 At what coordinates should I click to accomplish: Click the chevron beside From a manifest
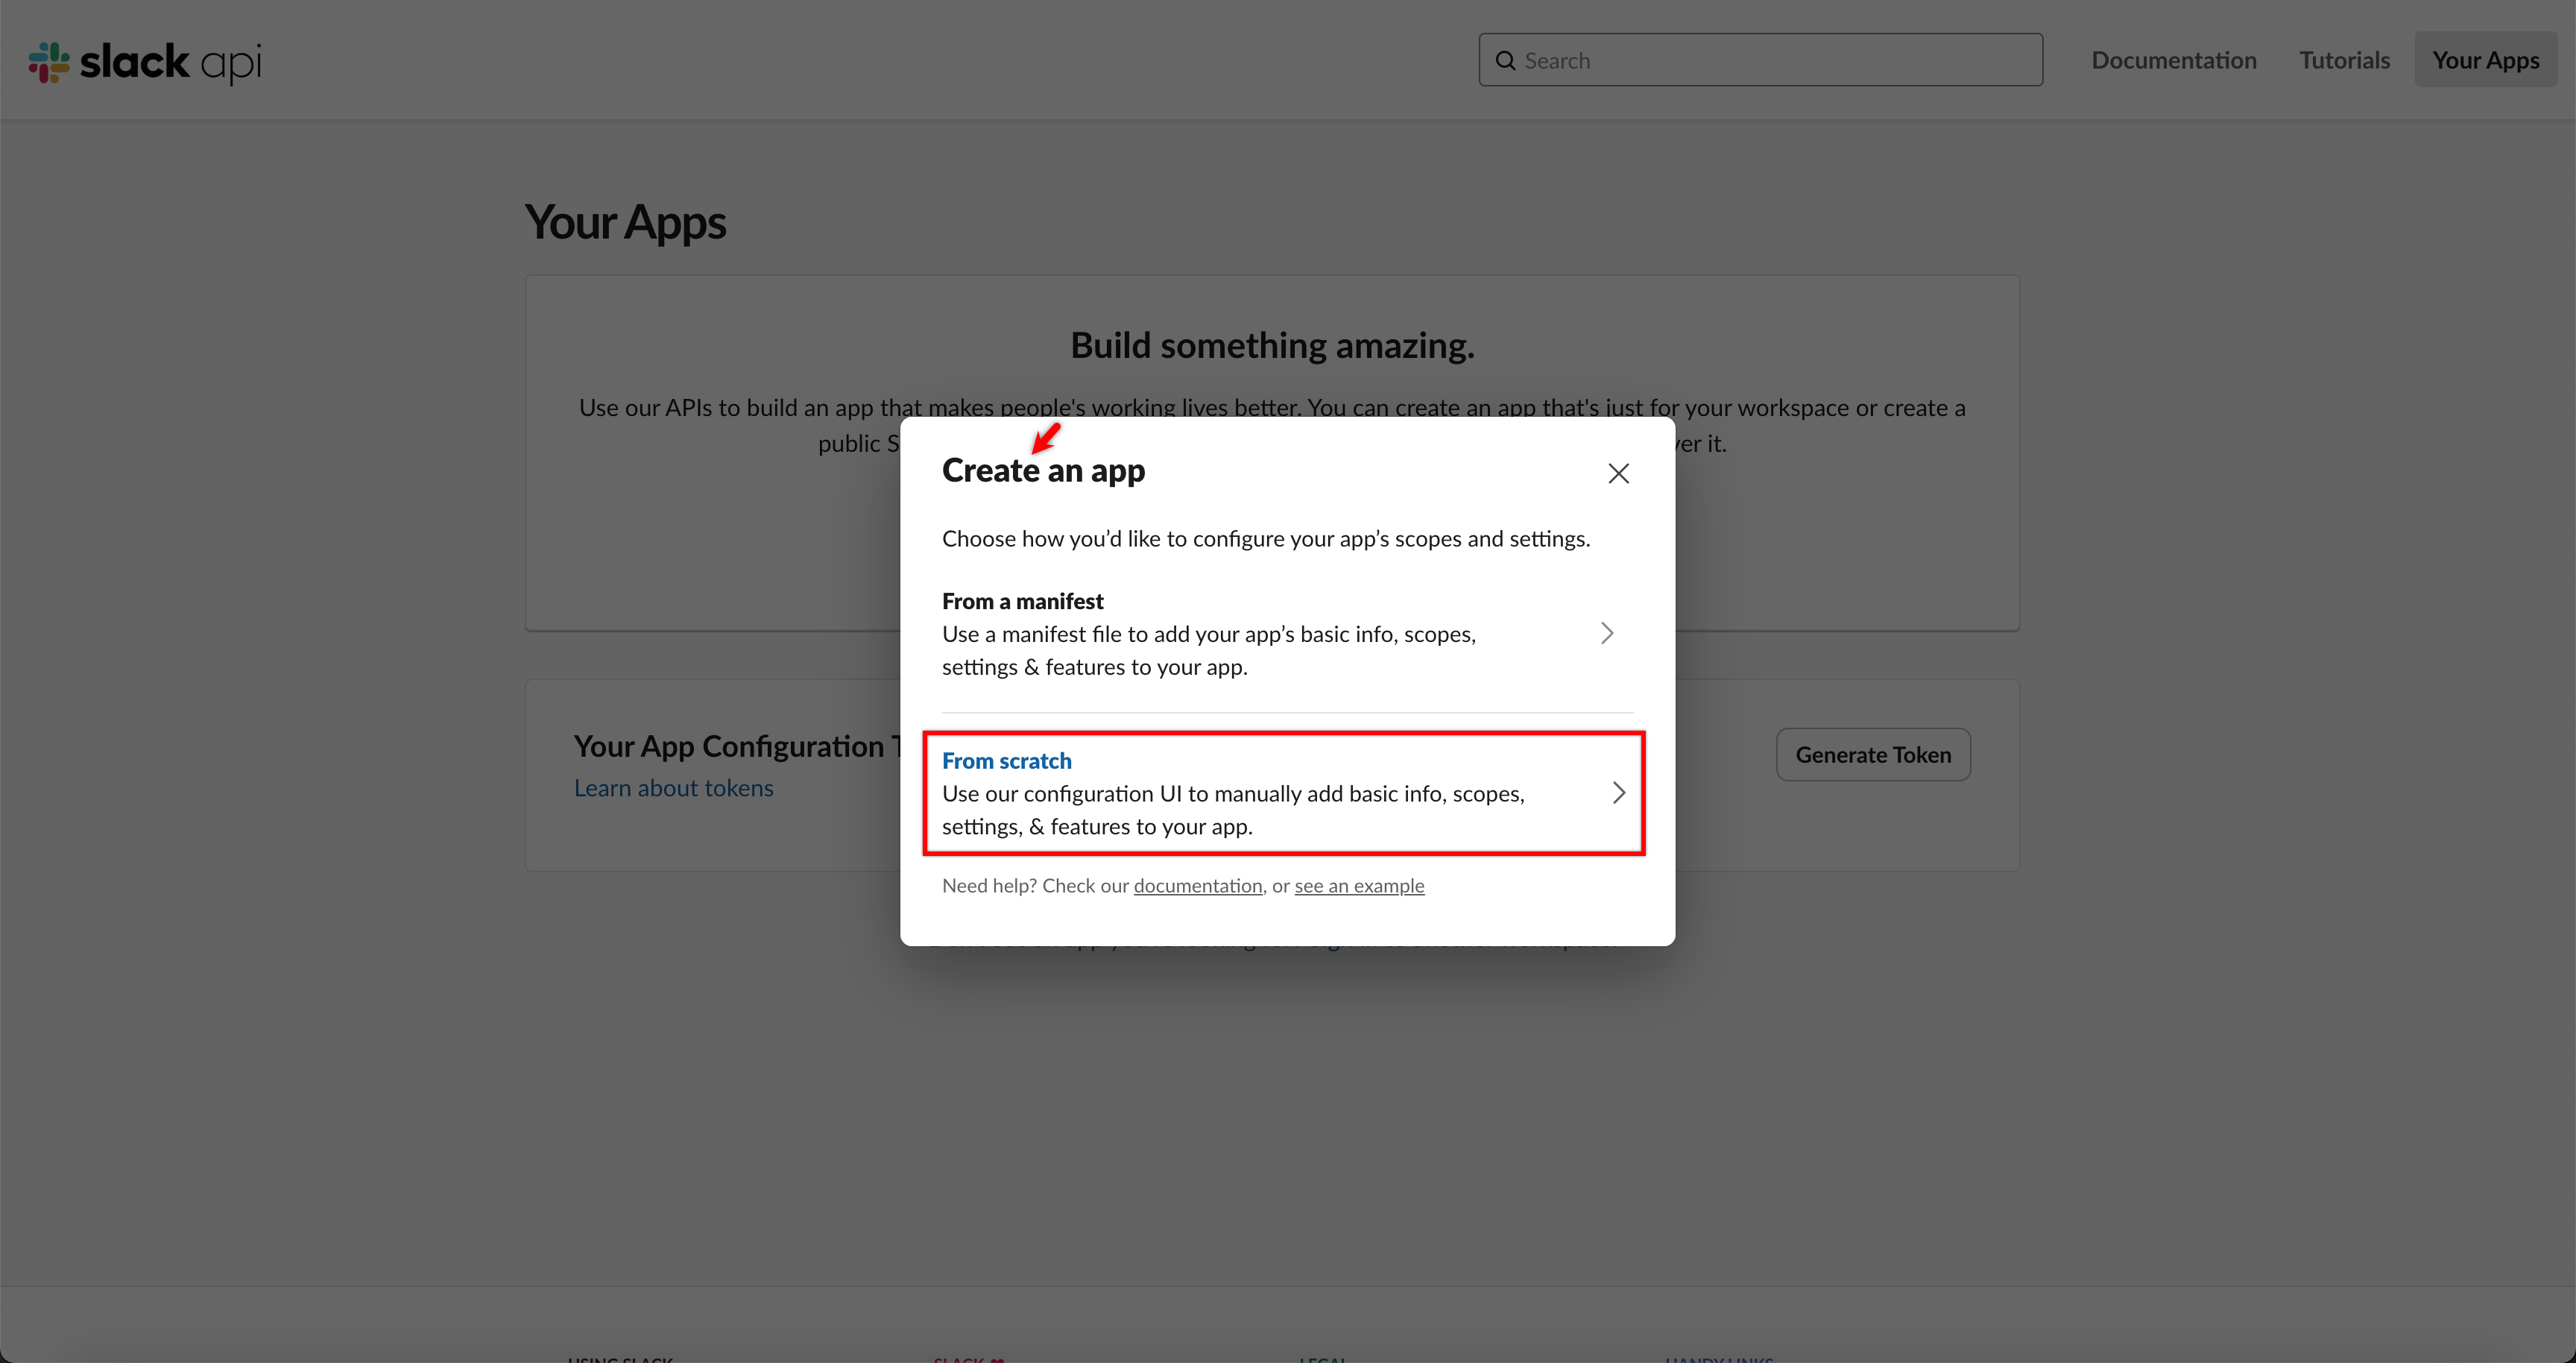point(1606,633)
